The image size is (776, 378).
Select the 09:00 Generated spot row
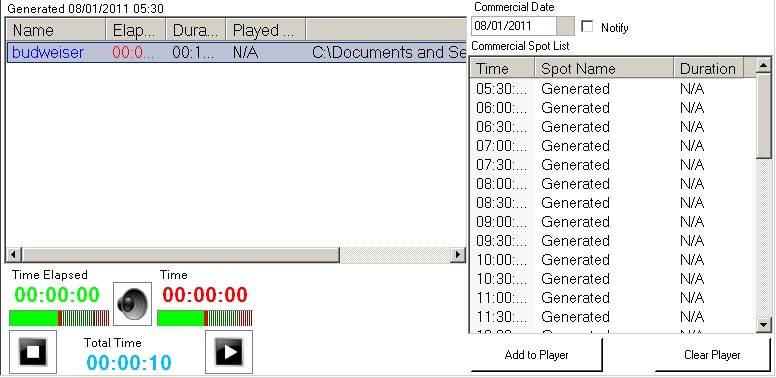[613, 222]
